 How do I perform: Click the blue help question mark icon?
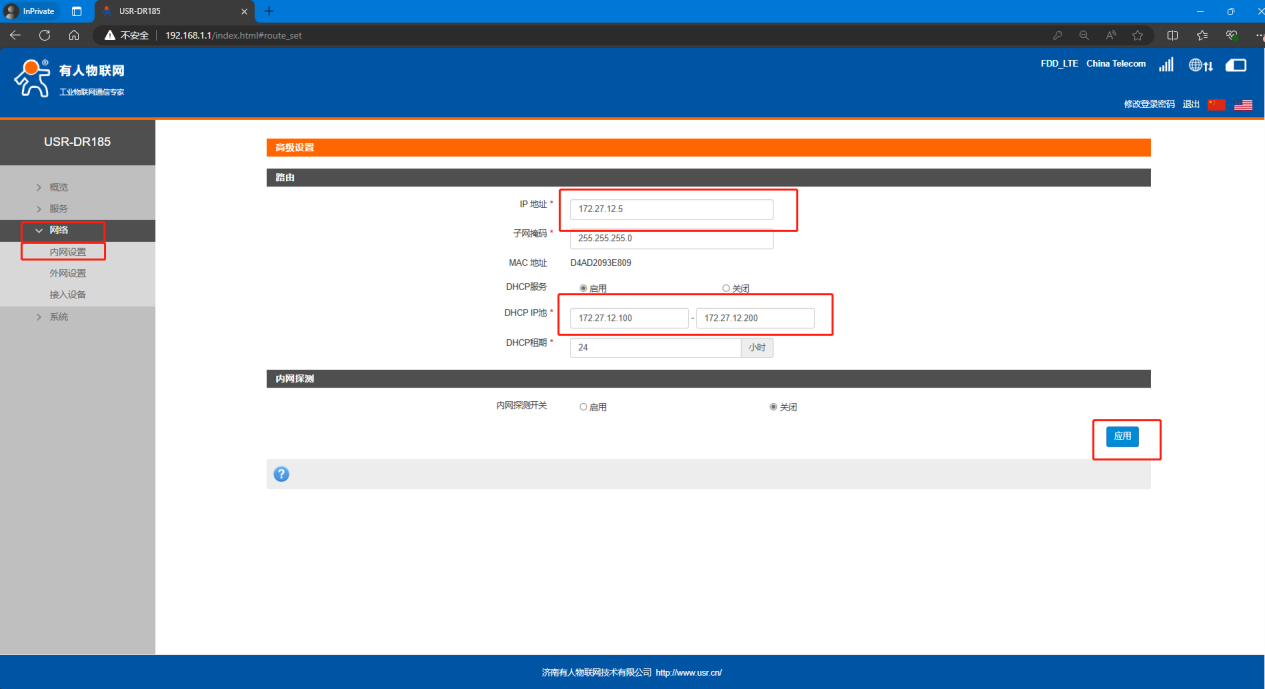click(281, 474)
